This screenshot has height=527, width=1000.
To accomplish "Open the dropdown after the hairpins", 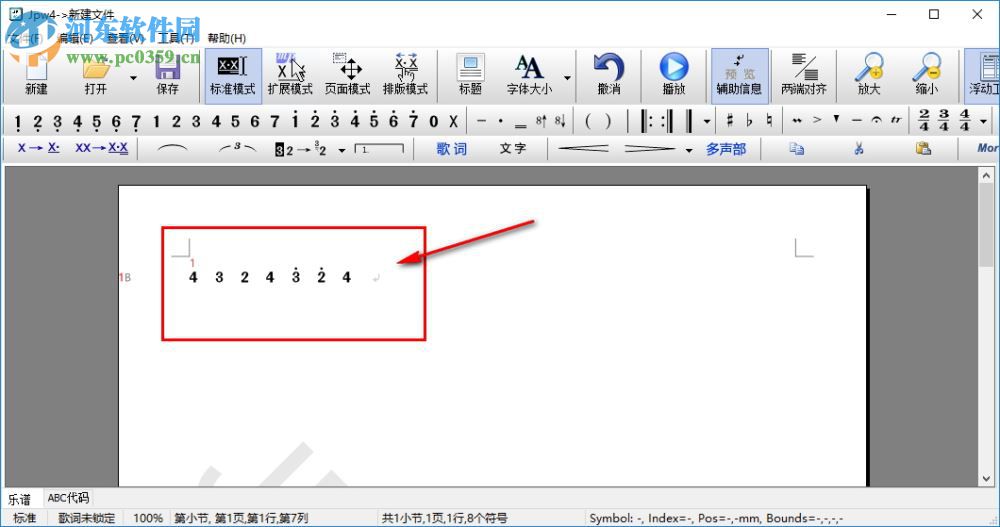I will coord(688,151).
